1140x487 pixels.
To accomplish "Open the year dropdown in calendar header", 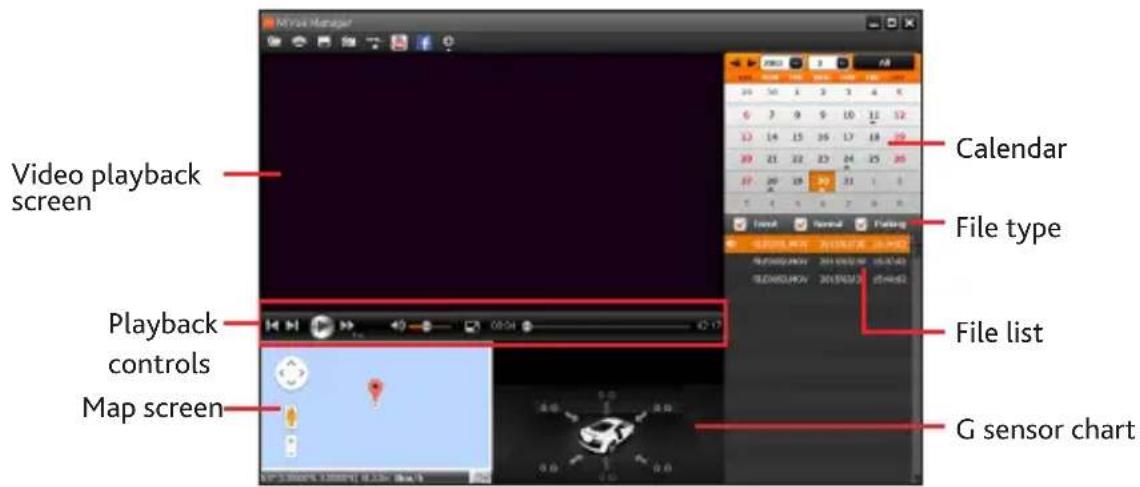I will (x=795, y=63).
